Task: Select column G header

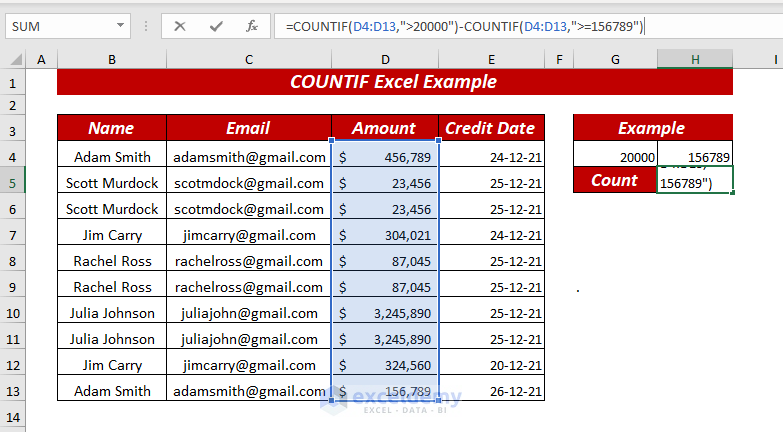Action: [x=615, y=59]
